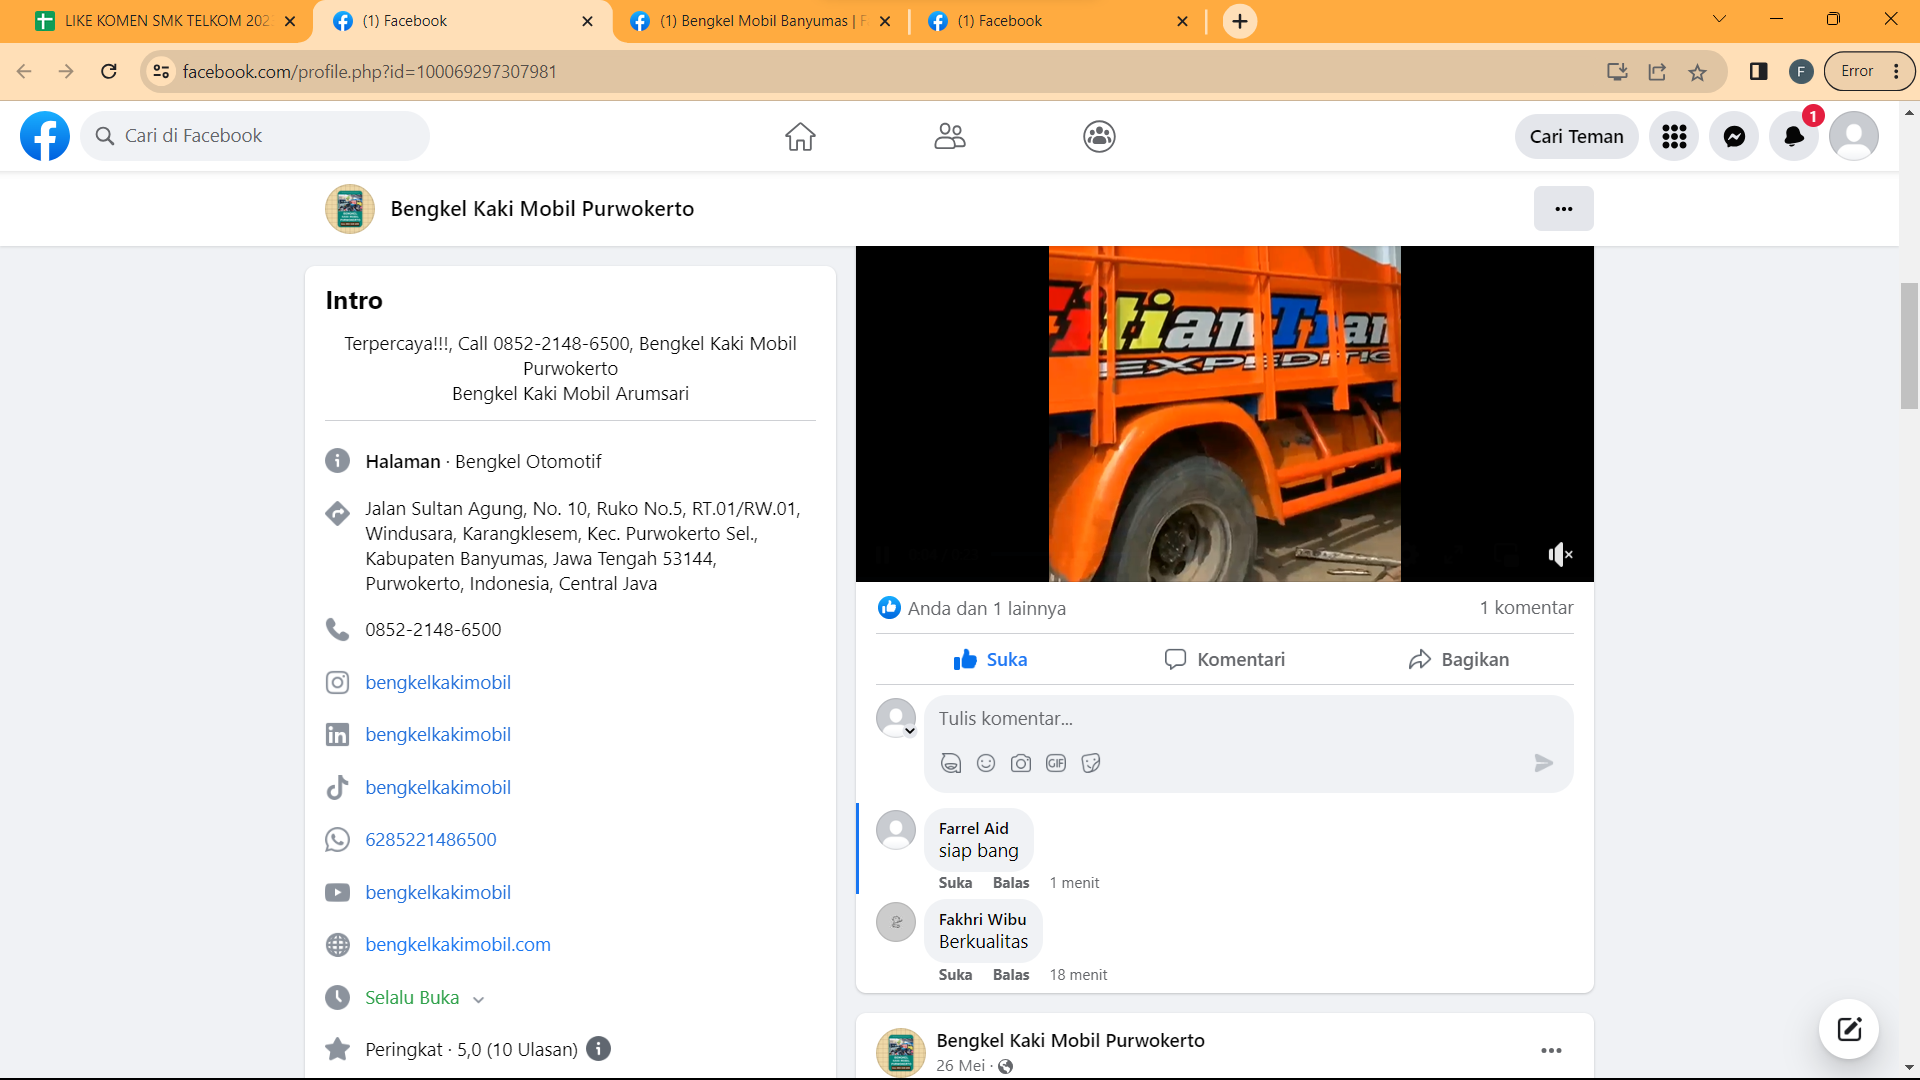Unmute the video sound
Screen dimensions: 1920x1080
[x=1560, y=554]
